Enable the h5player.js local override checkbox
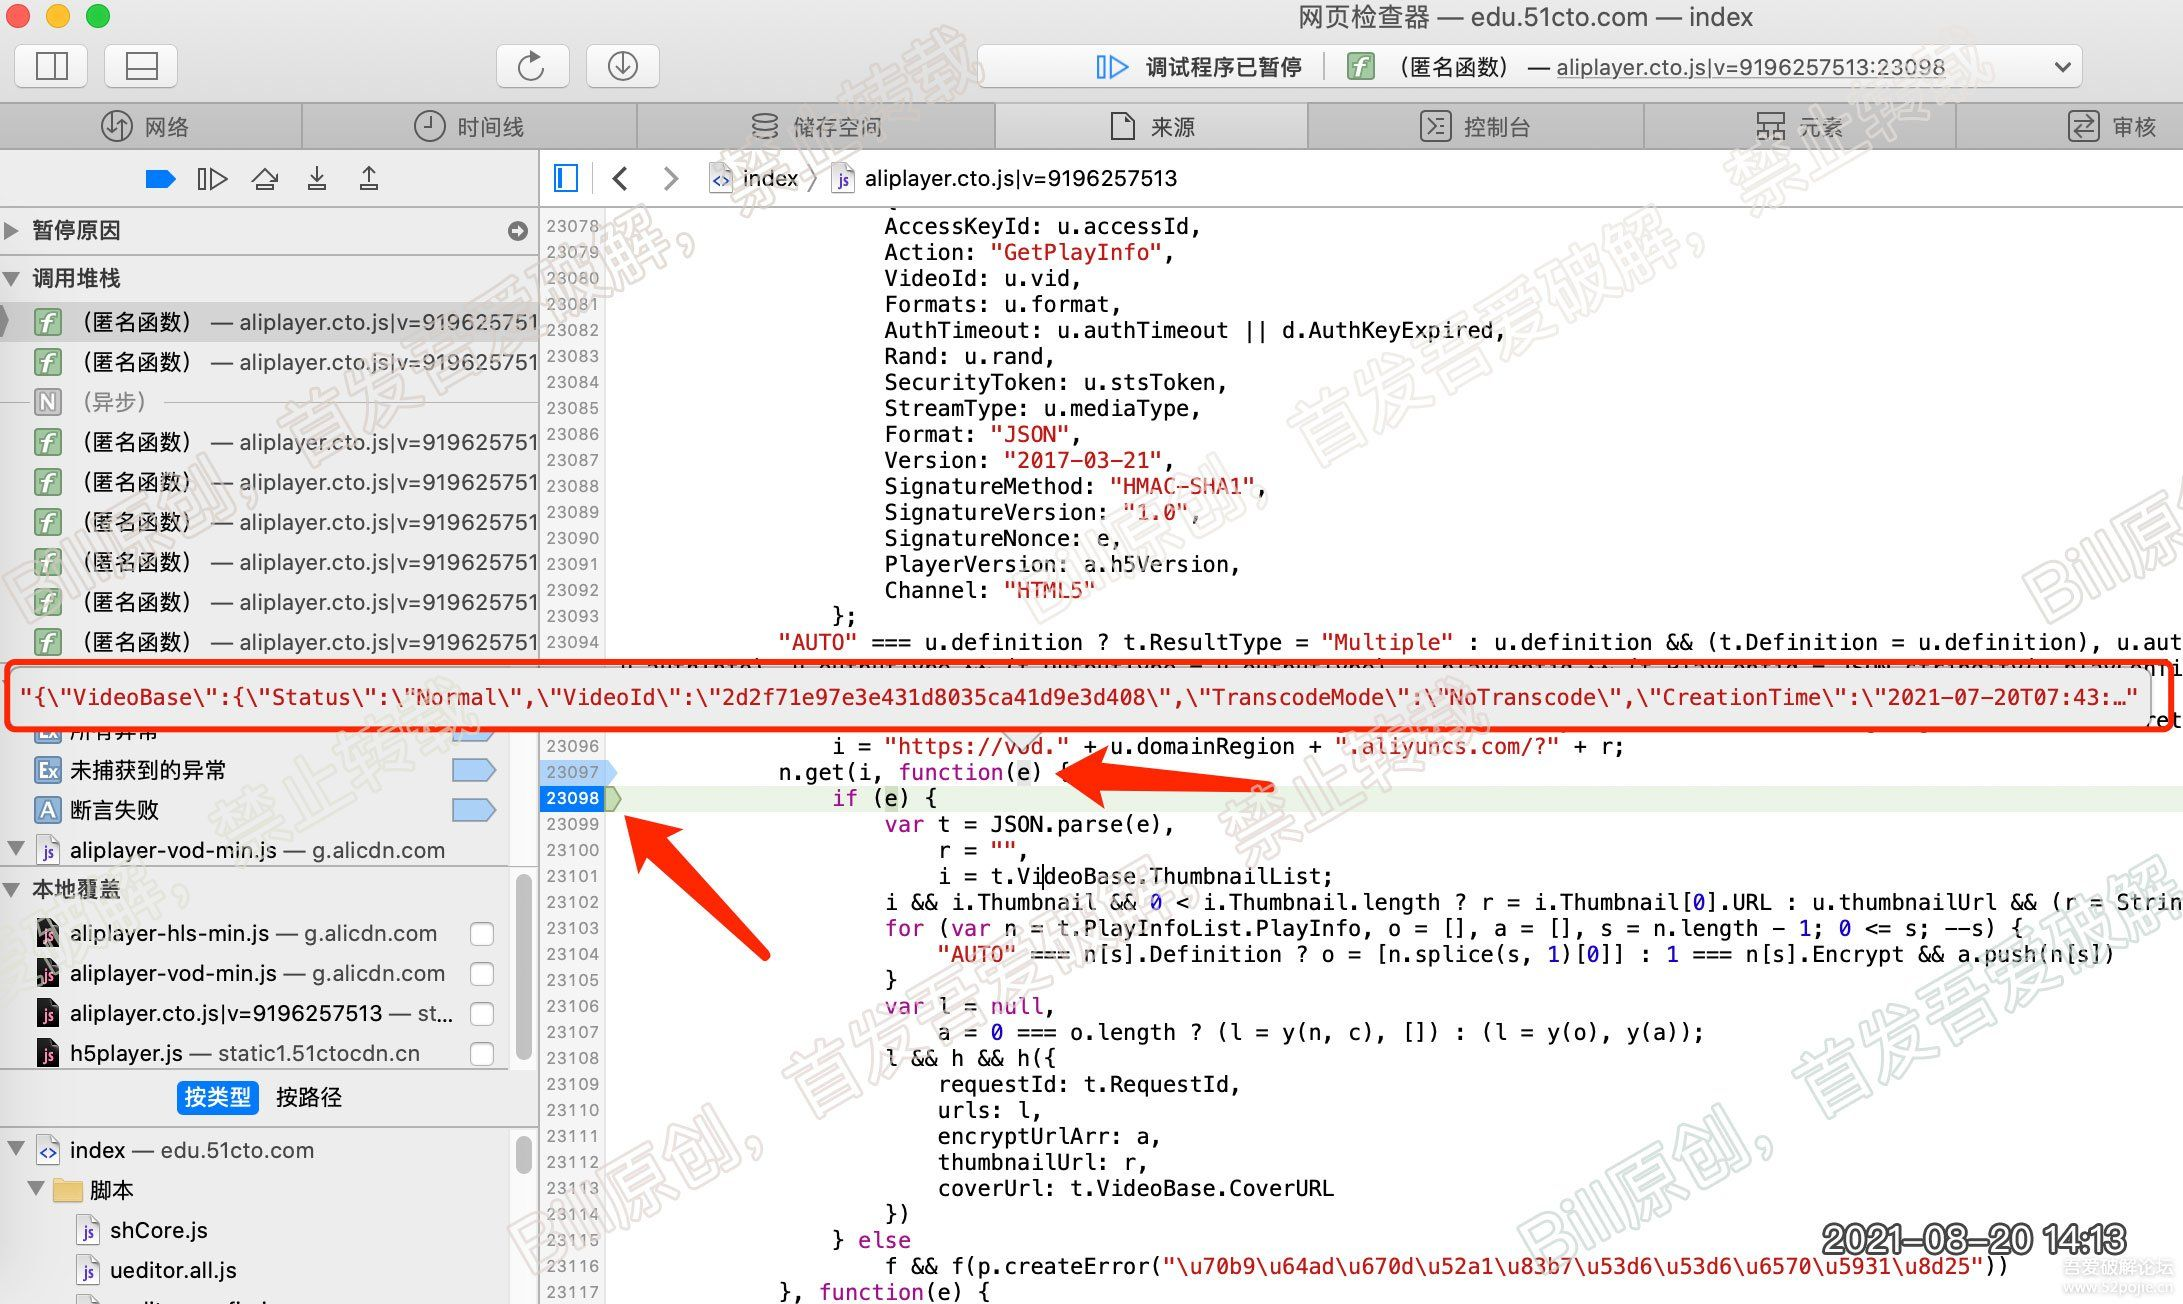2183x1304 pixels. 482,1054
